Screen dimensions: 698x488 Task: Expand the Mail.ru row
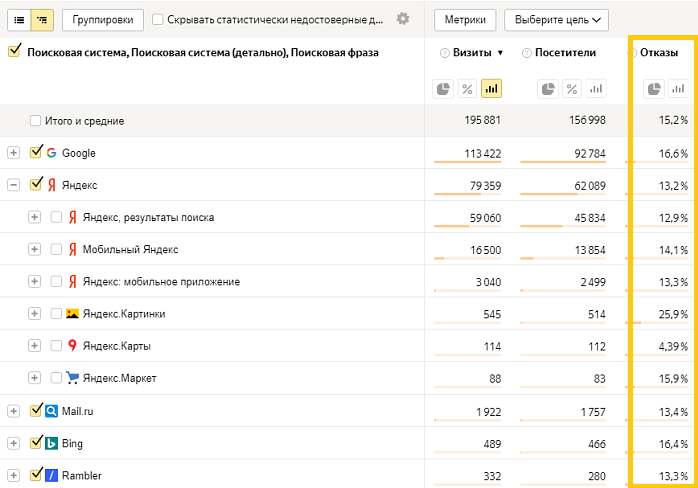[14, 411]
